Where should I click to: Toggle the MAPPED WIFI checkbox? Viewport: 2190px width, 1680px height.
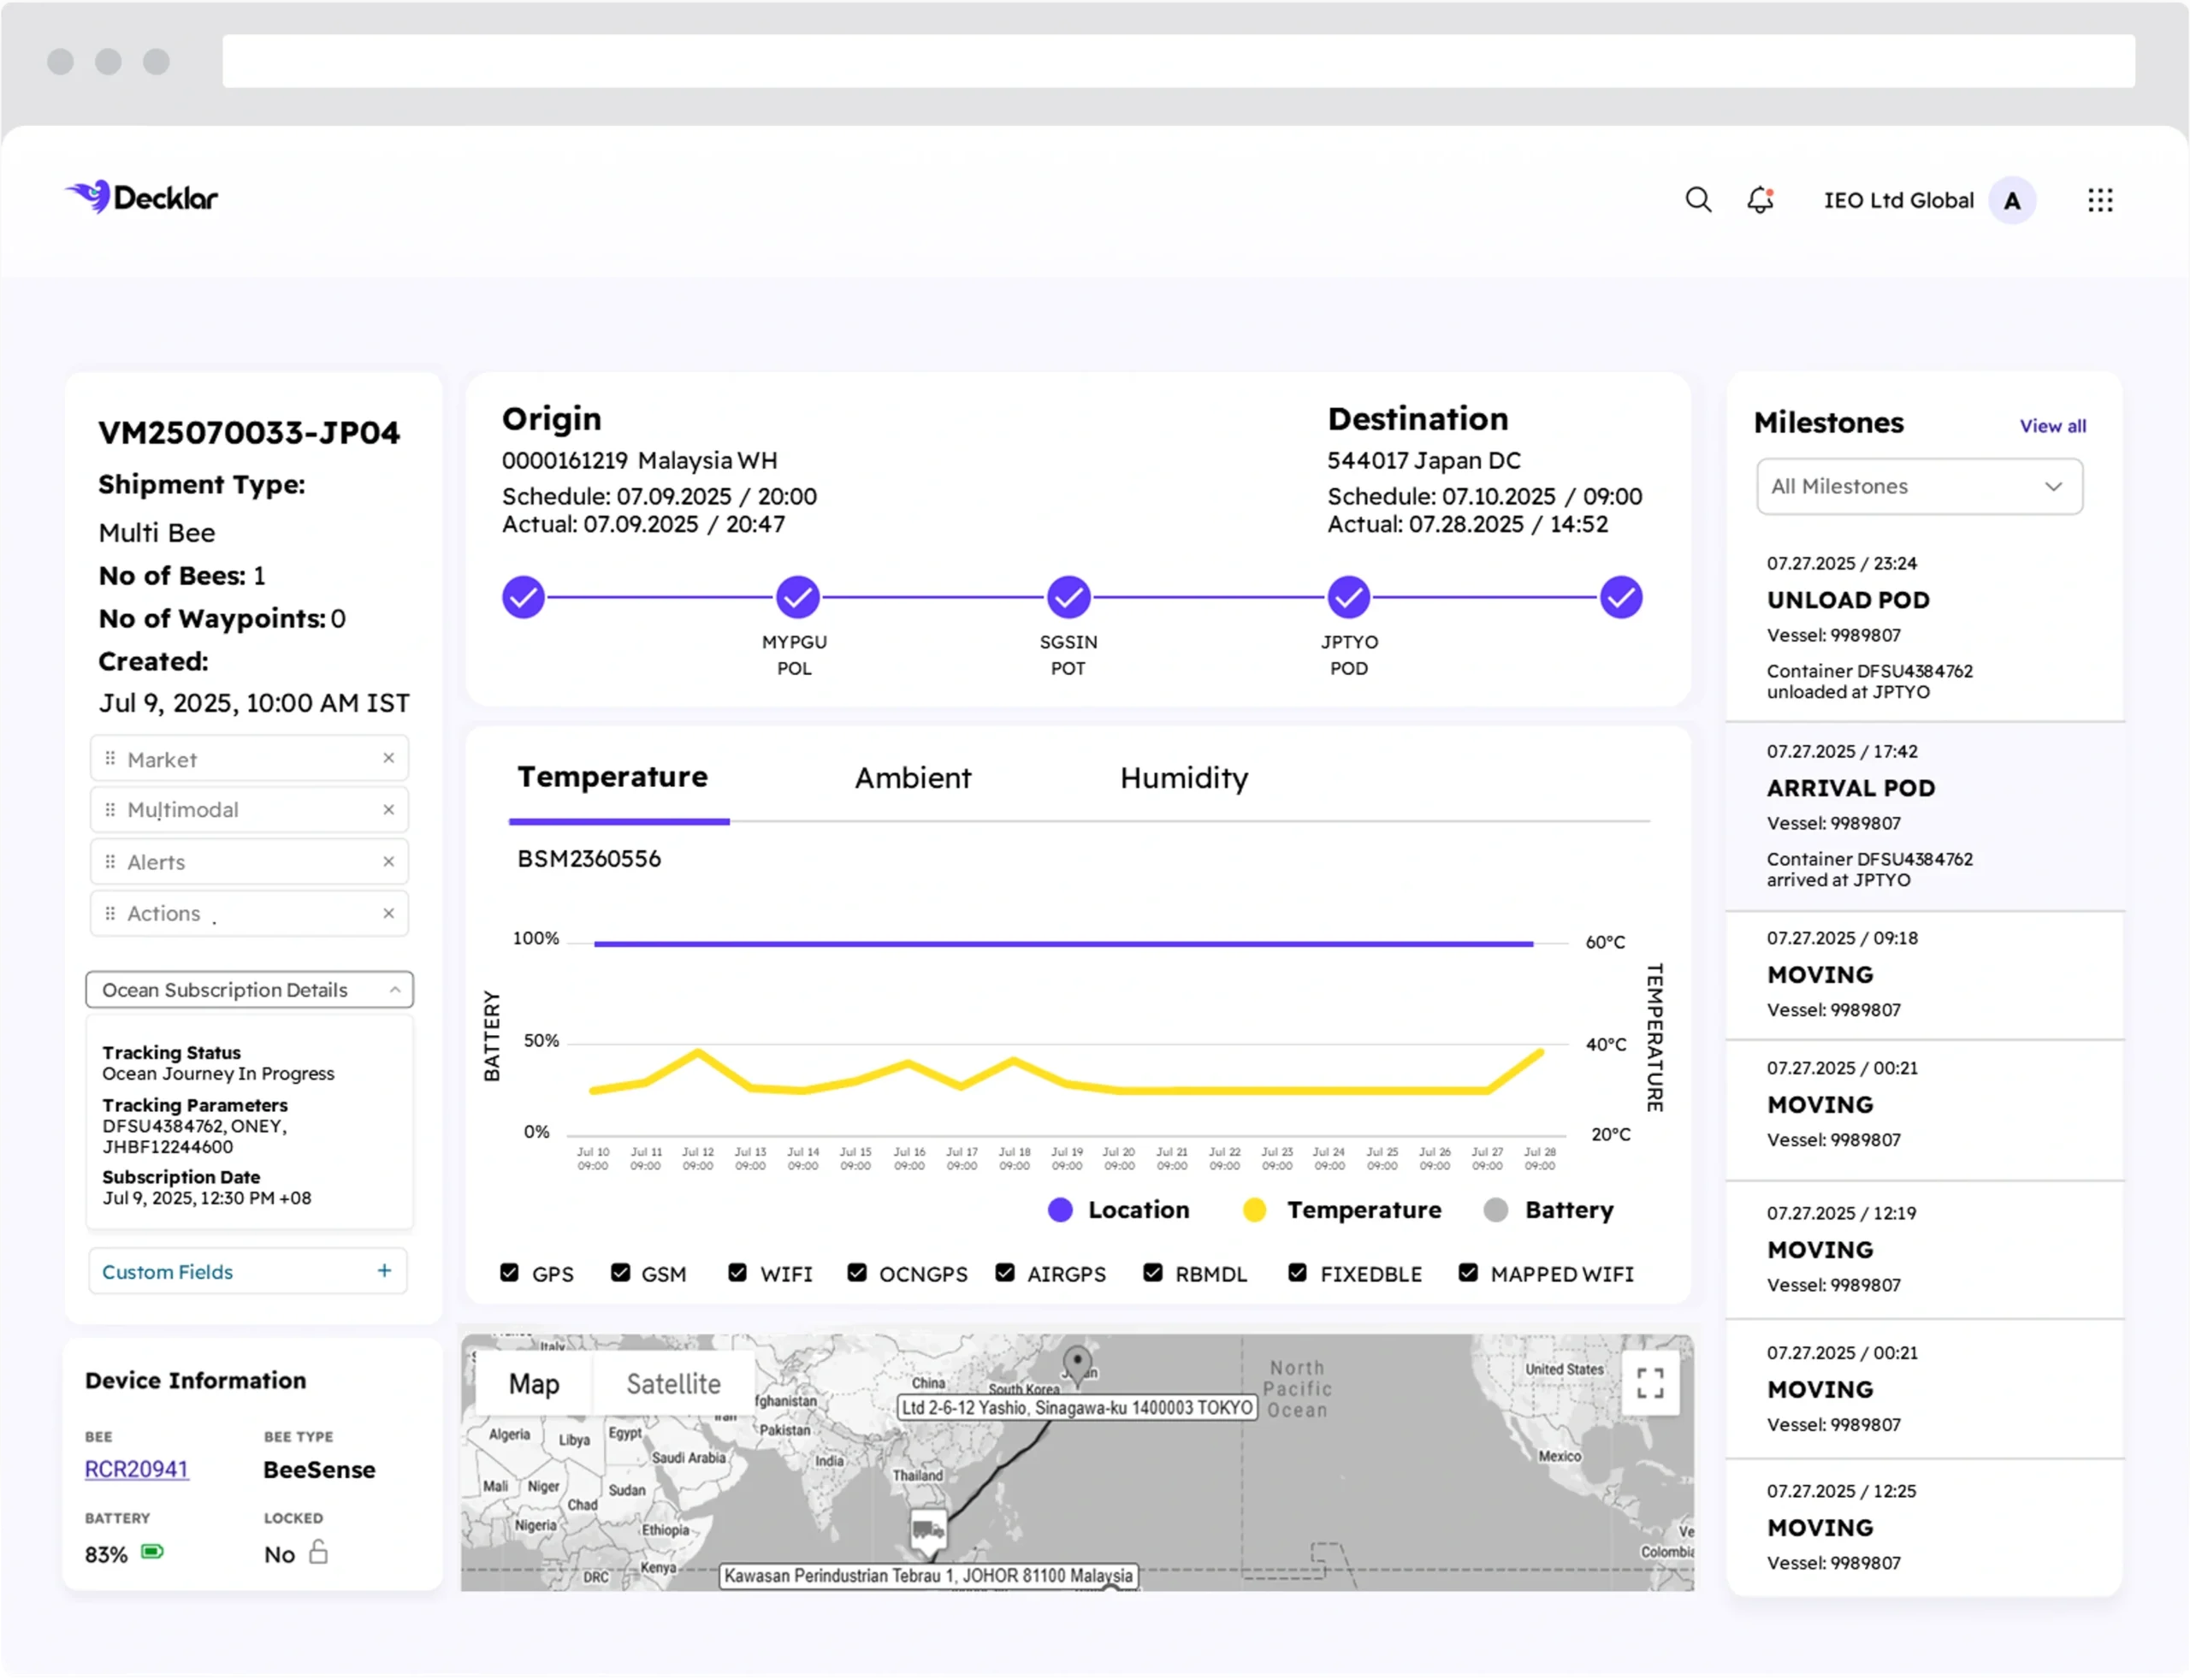(1467, 1272)
